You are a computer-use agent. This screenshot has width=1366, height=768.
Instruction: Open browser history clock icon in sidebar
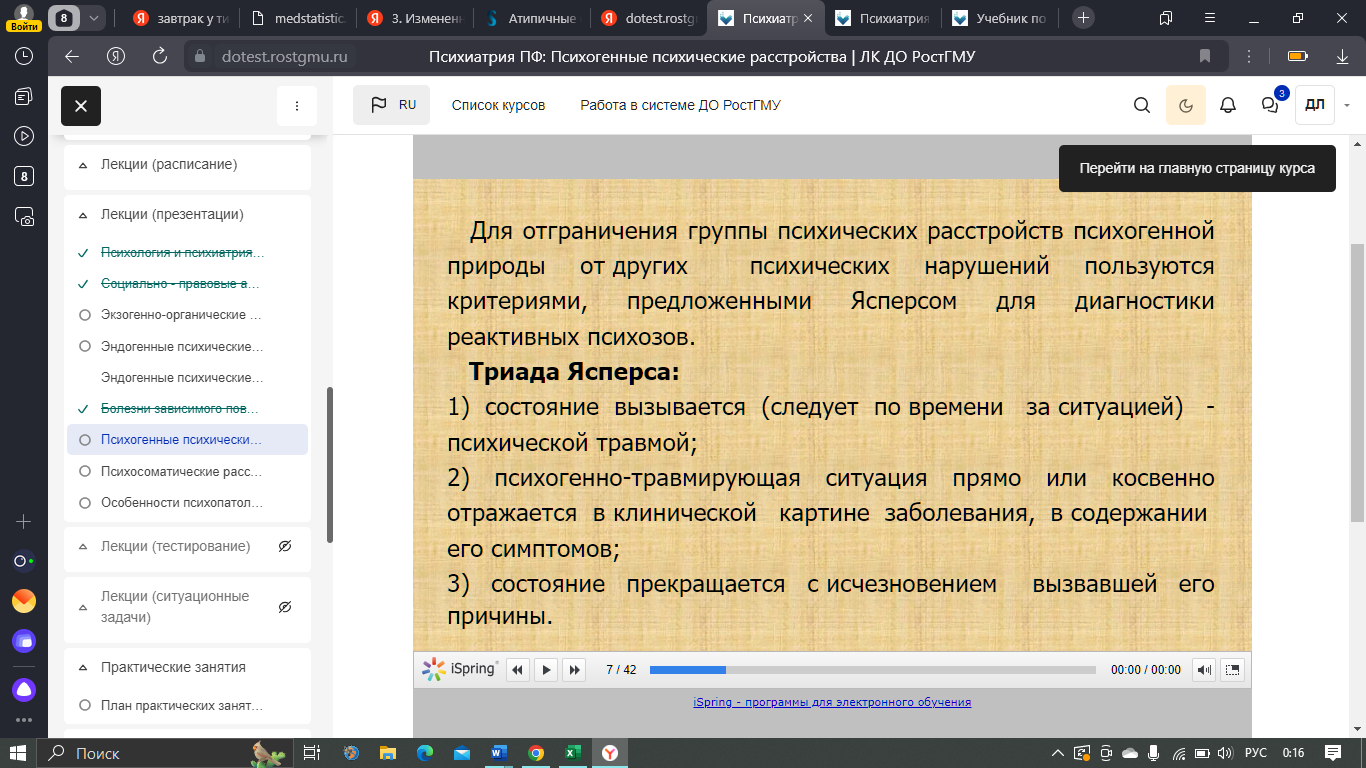[24, 57]
